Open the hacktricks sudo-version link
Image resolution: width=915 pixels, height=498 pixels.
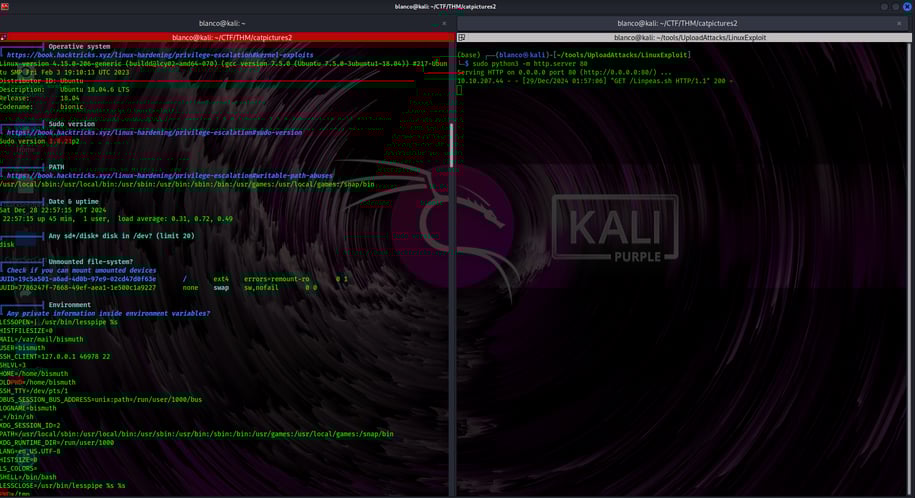tap(154, 133)
